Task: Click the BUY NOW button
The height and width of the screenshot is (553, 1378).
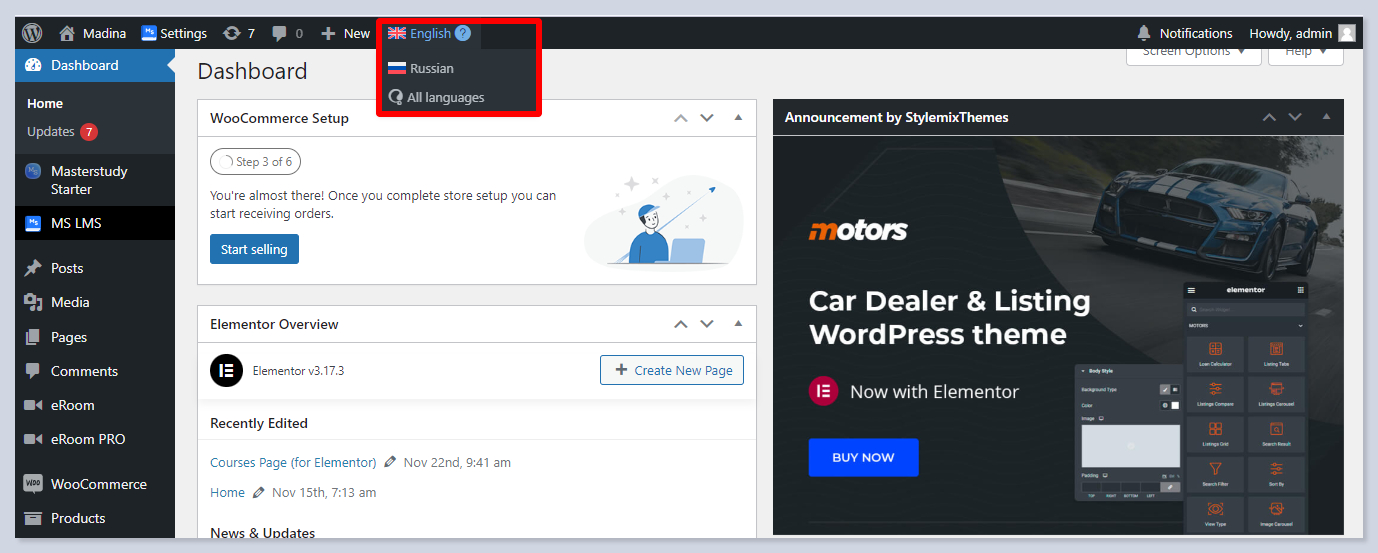Action: point(863,457)
